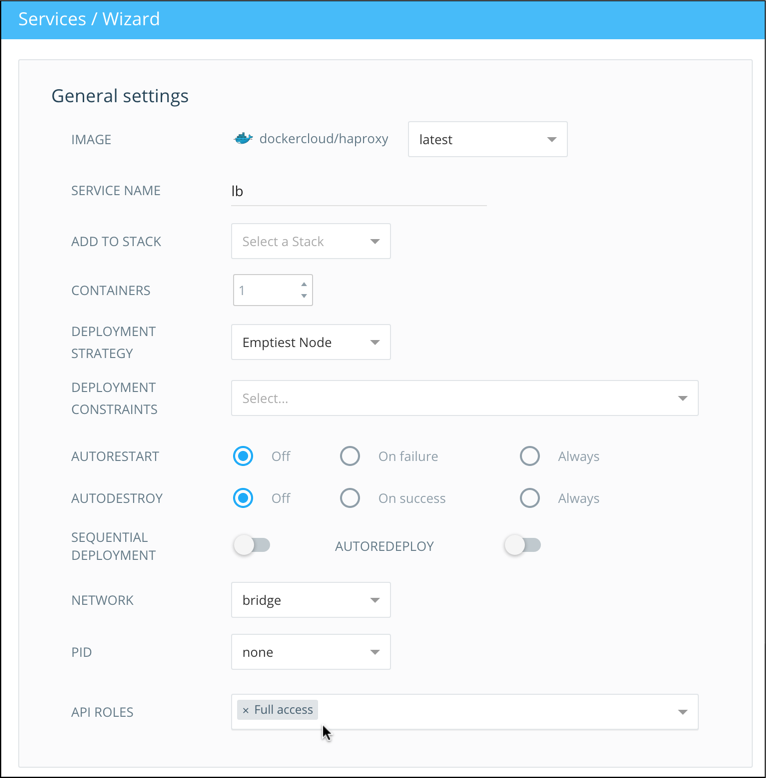Image resolution: width=766 pixels, height=778 pixels.
Task: Decrease containers count with down arrow
Action: tap(304, 297)
